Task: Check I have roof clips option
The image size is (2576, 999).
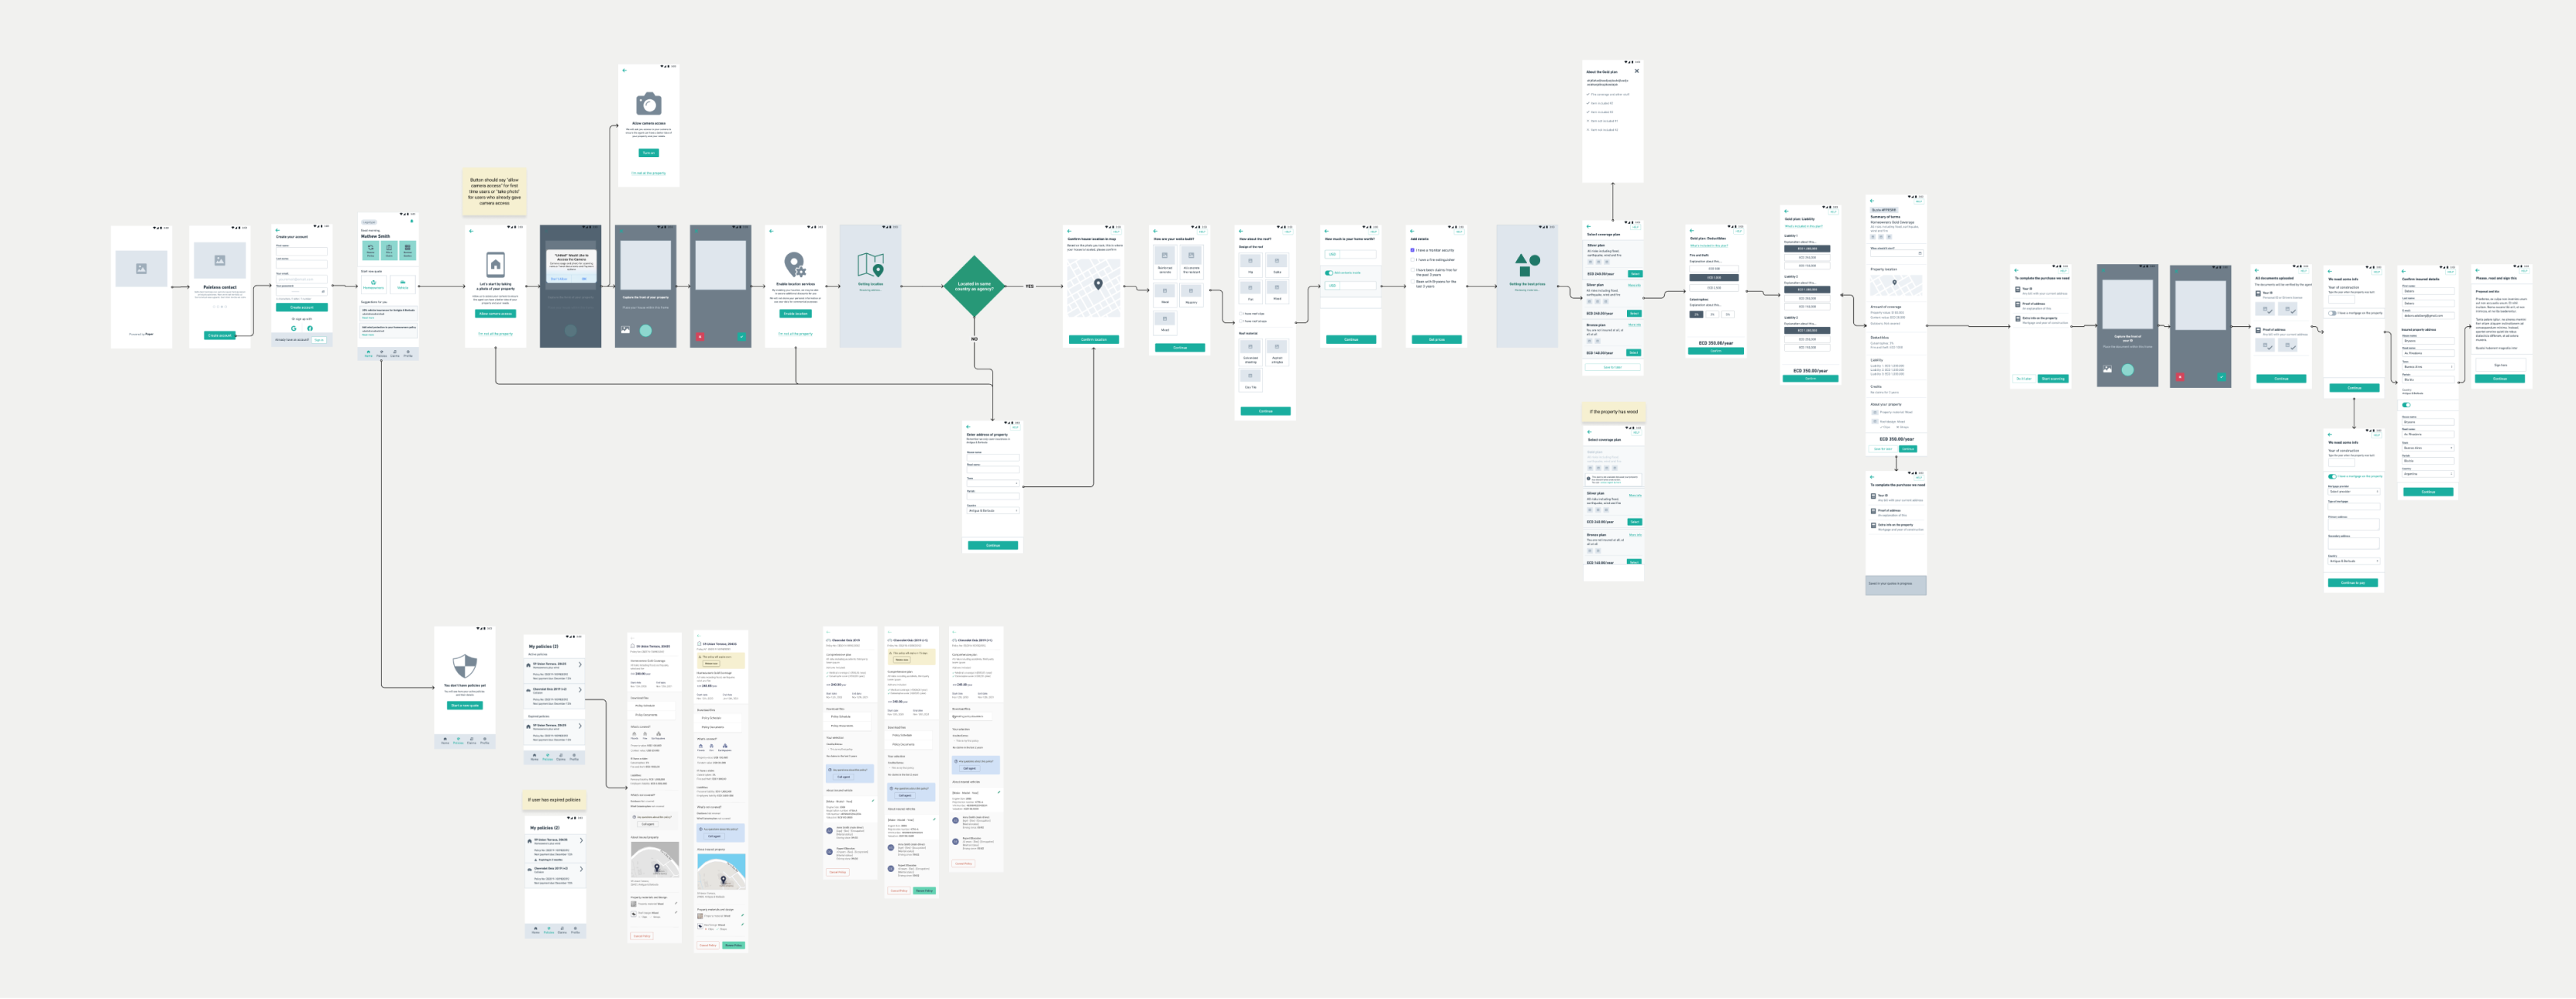Action: click(1241, 313)
